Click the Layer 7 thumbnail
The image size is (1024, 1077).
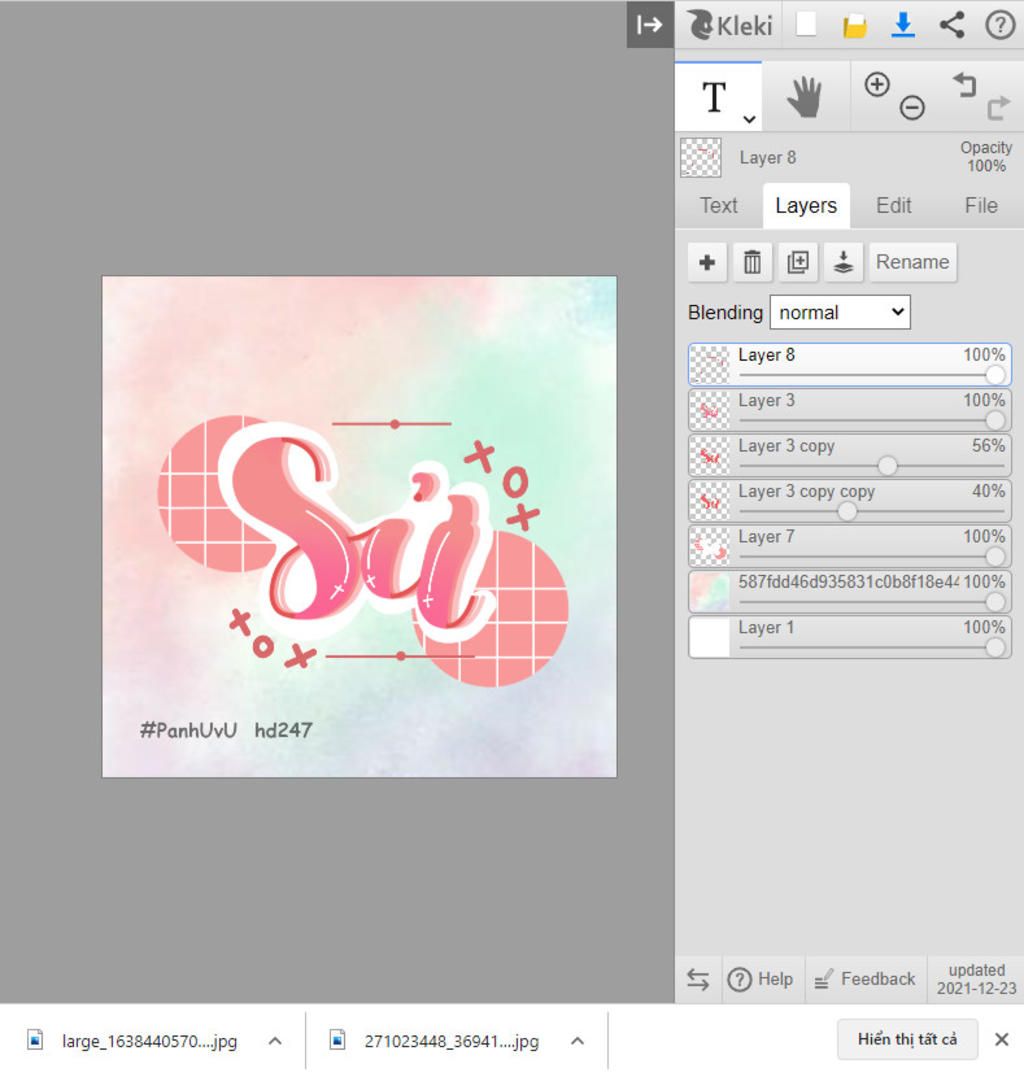click(709, 546)
